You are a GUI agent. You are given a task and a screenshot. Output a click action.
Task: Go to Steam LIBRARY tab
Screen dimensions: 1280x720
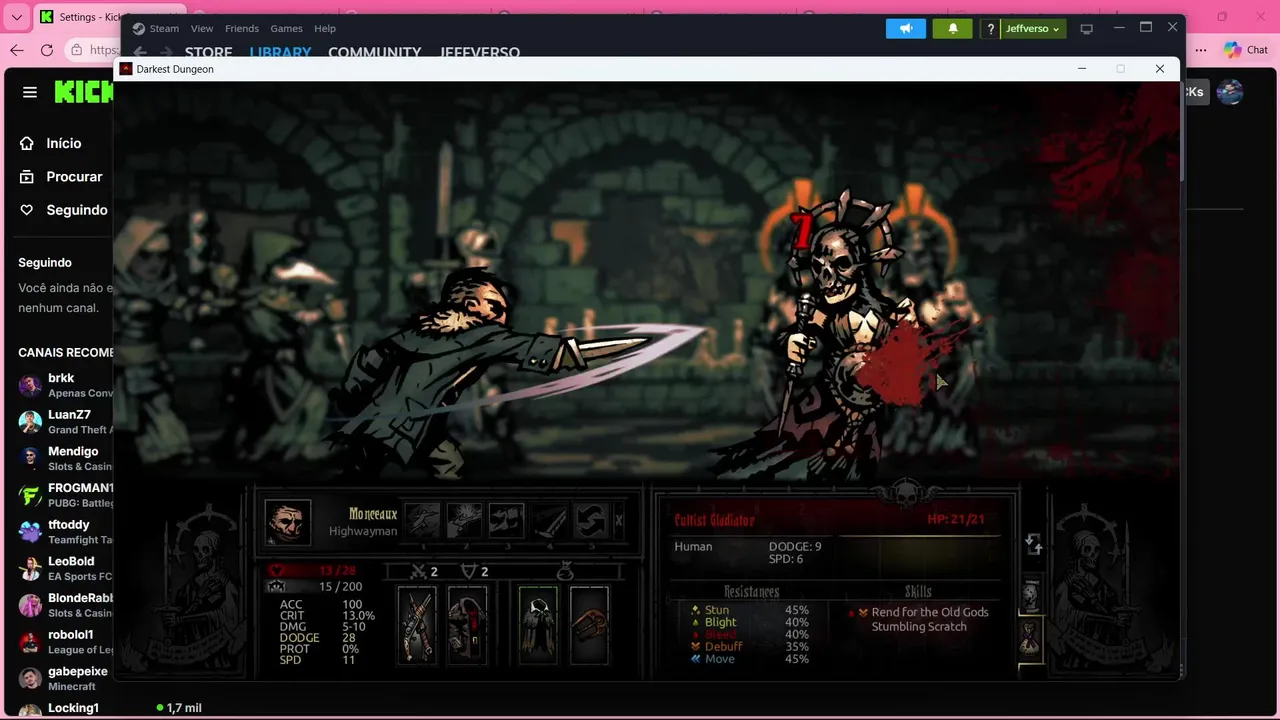click(x=280, y=52)
